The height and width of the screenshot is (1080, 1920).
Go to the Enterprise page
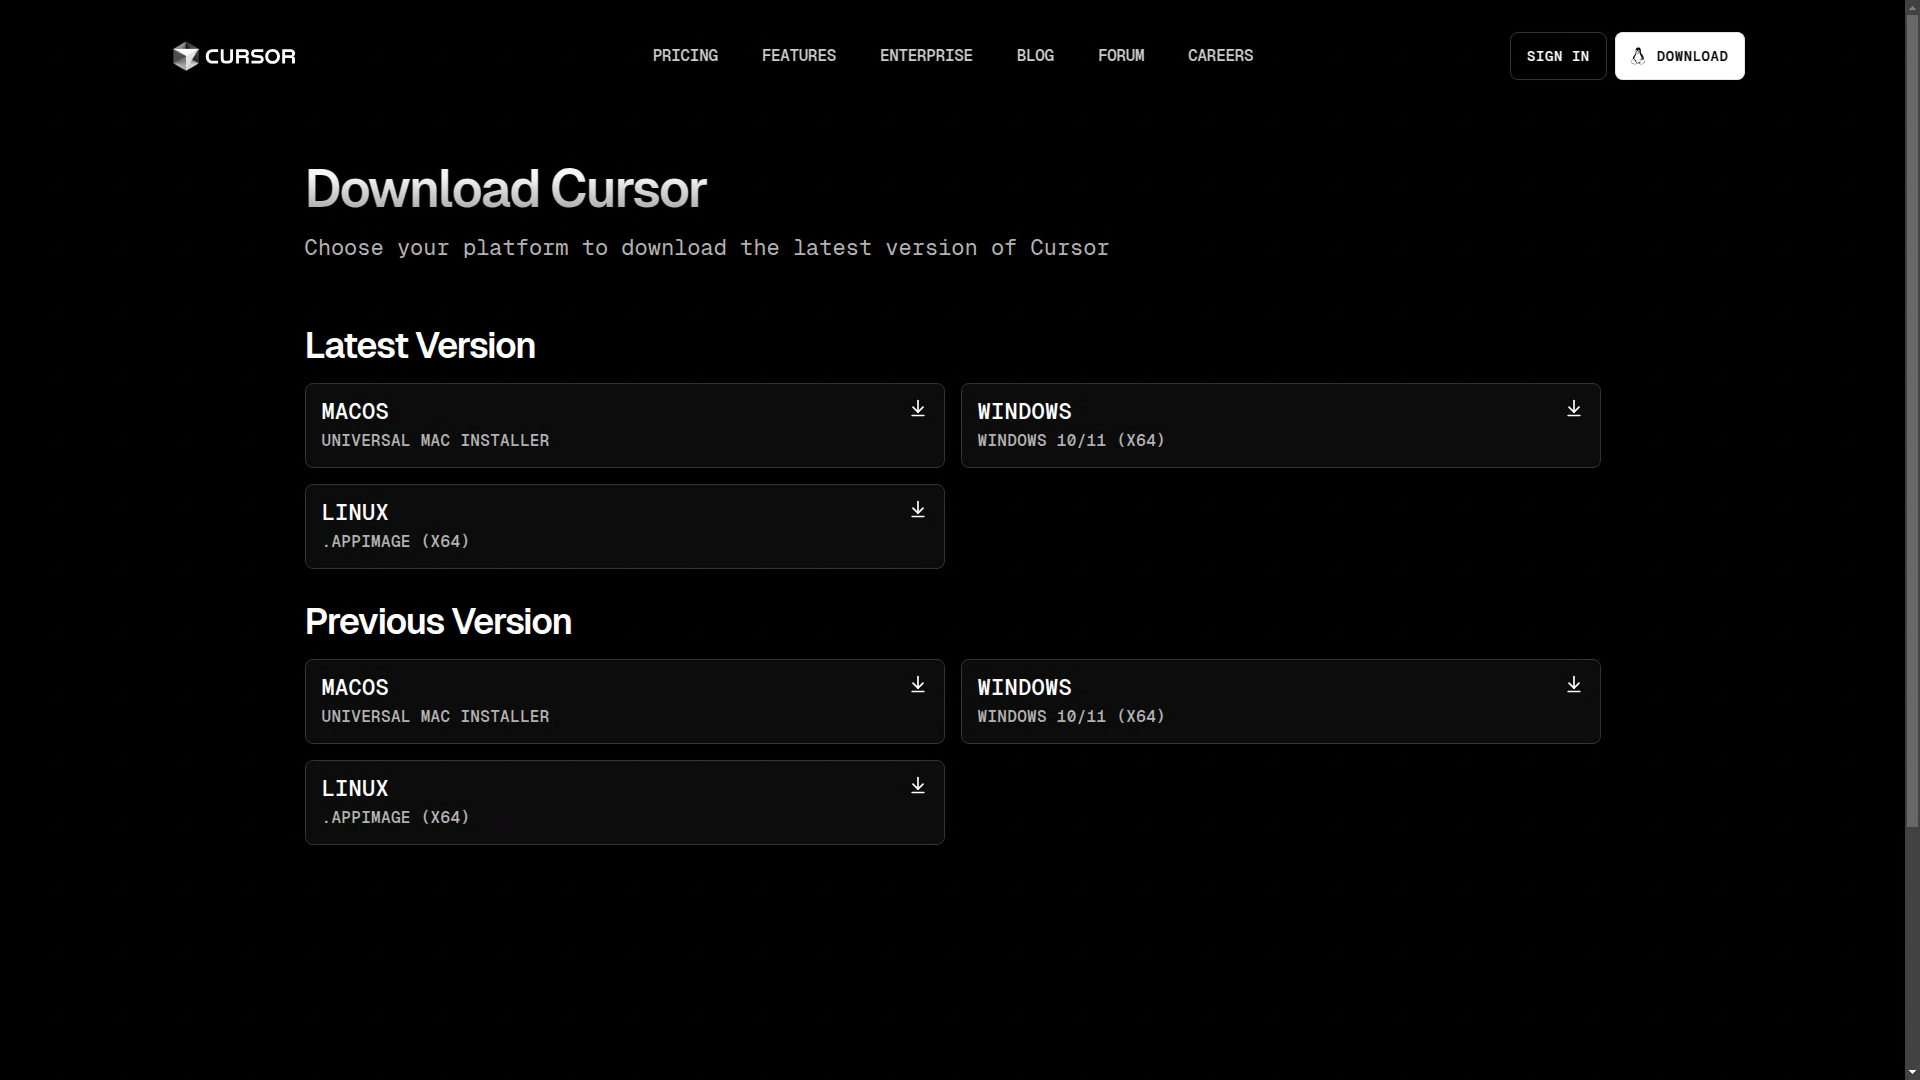[x=925, y=56]
